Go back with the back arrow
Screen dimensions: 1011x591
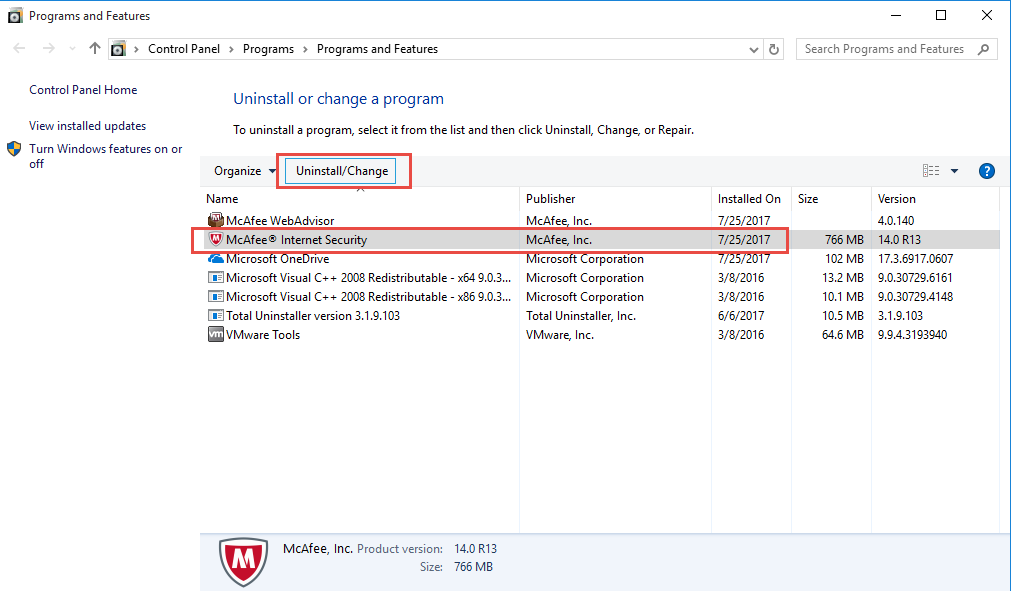coord(19,48)
